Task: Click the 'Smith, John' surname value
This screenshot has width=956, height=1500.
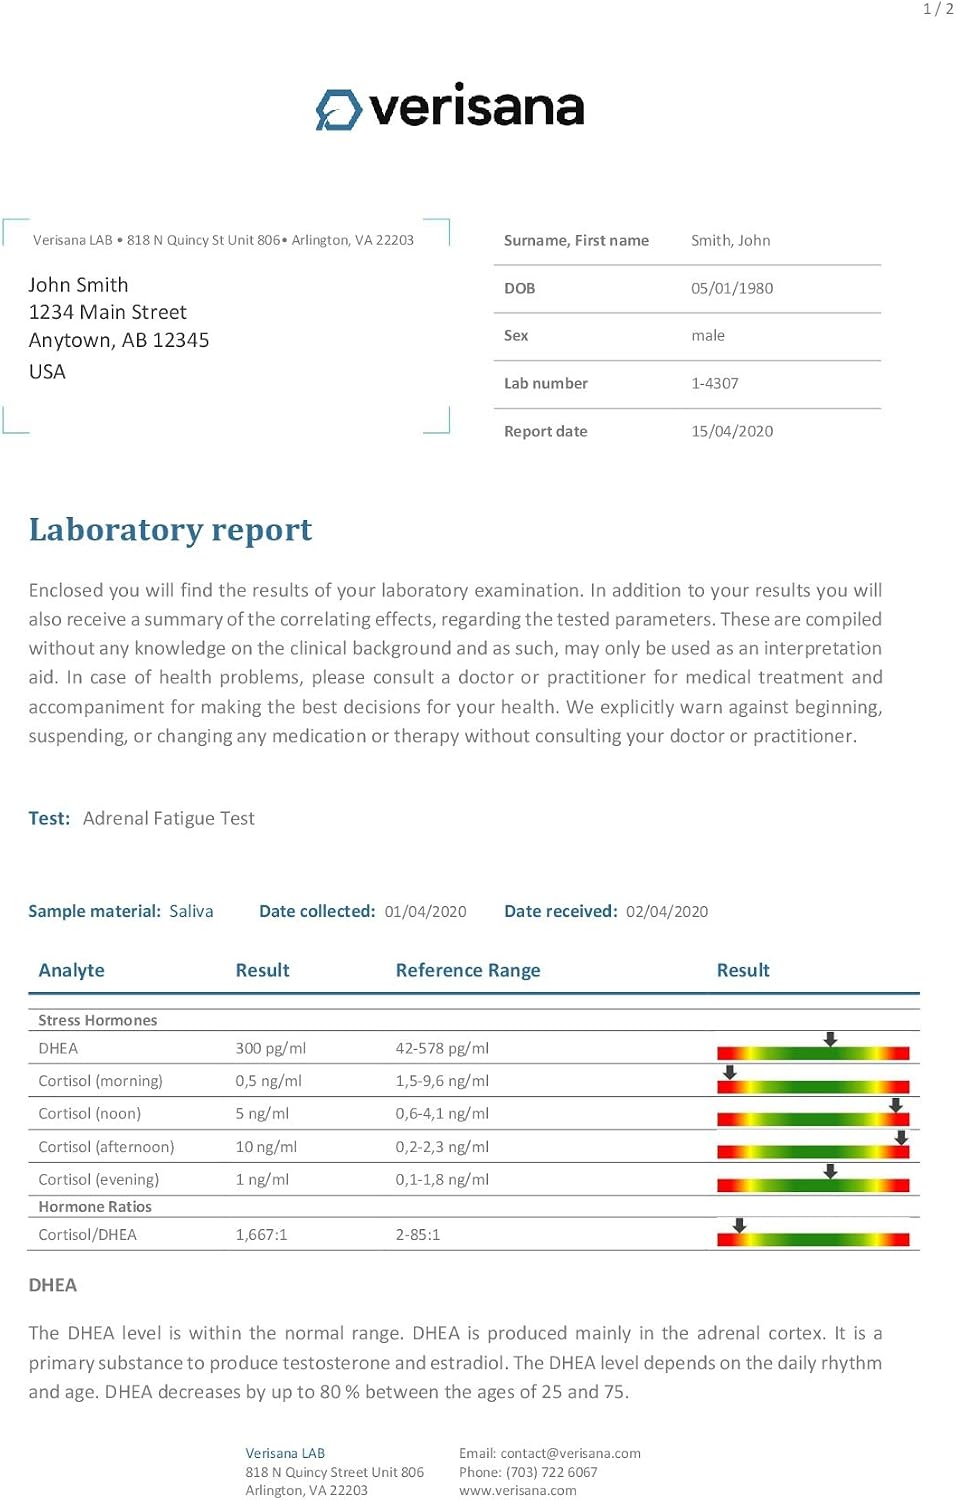Action: coord(731,240)
